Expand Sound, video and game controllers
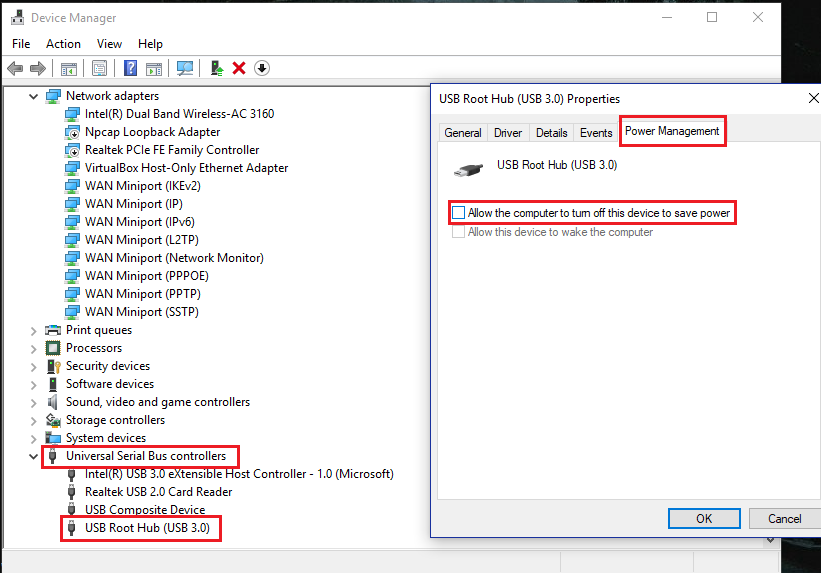Screen dimensions: 821x573 (34, 402)
